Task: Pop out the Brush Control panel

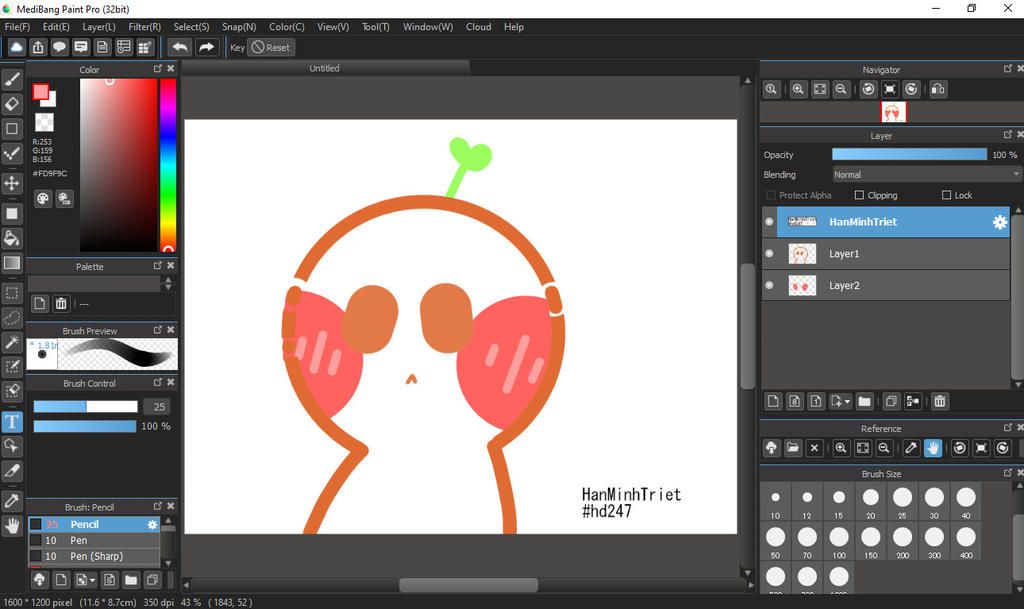Action: [157, 382]
